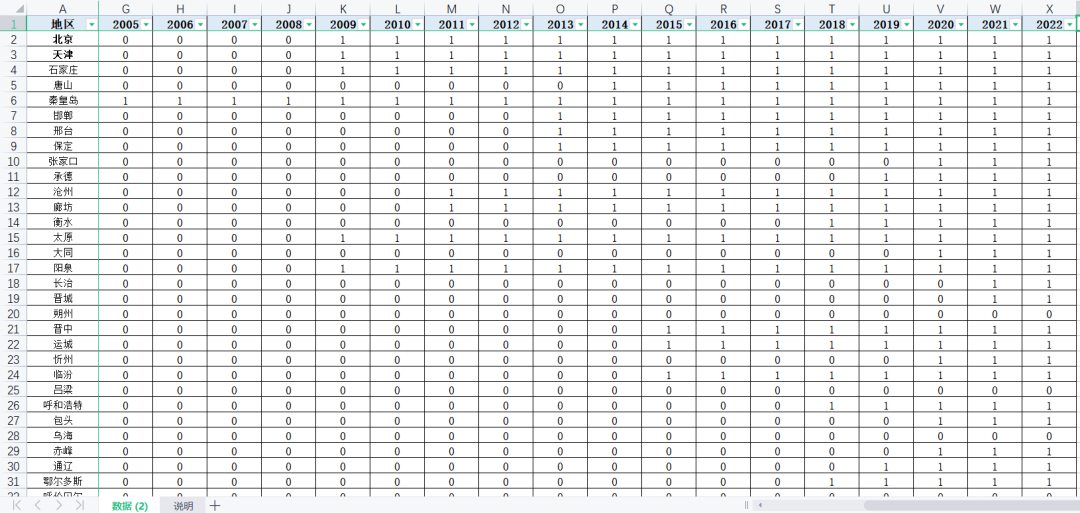Open the 2015 column filter dropdown
This screenshot has height=513, width=1080.
click(690, 25)
